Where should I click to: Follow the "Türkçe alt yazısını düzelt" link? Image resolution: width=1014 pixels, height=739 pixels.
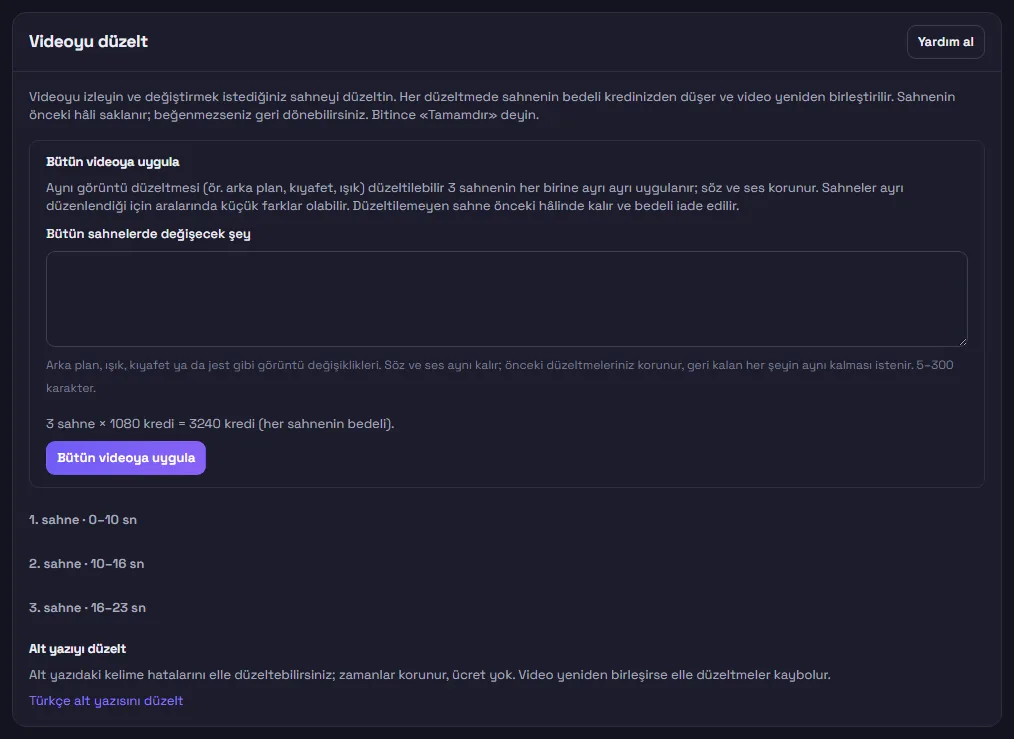pyautogui.click(x=106, y=701)
